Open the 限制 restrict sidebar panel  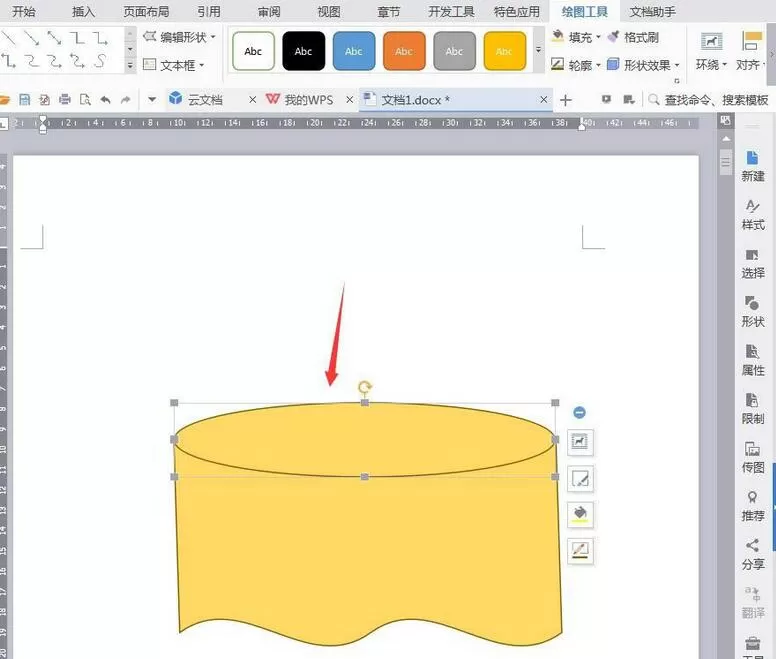pyautogui.click(x=752, y=409)
